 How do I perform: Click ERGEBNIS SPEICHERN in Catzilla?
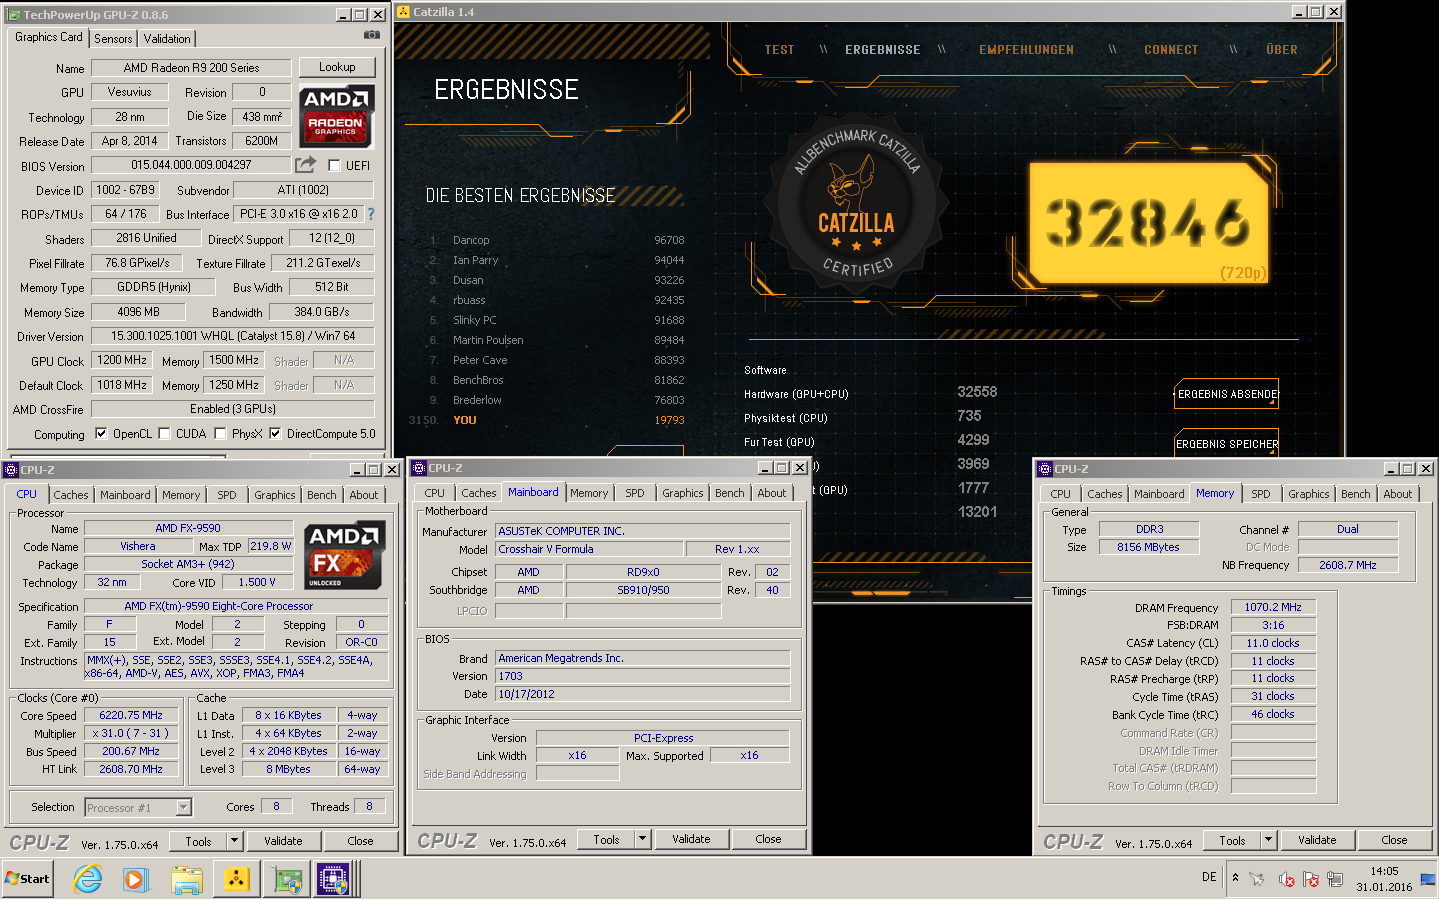[1227, 444]
